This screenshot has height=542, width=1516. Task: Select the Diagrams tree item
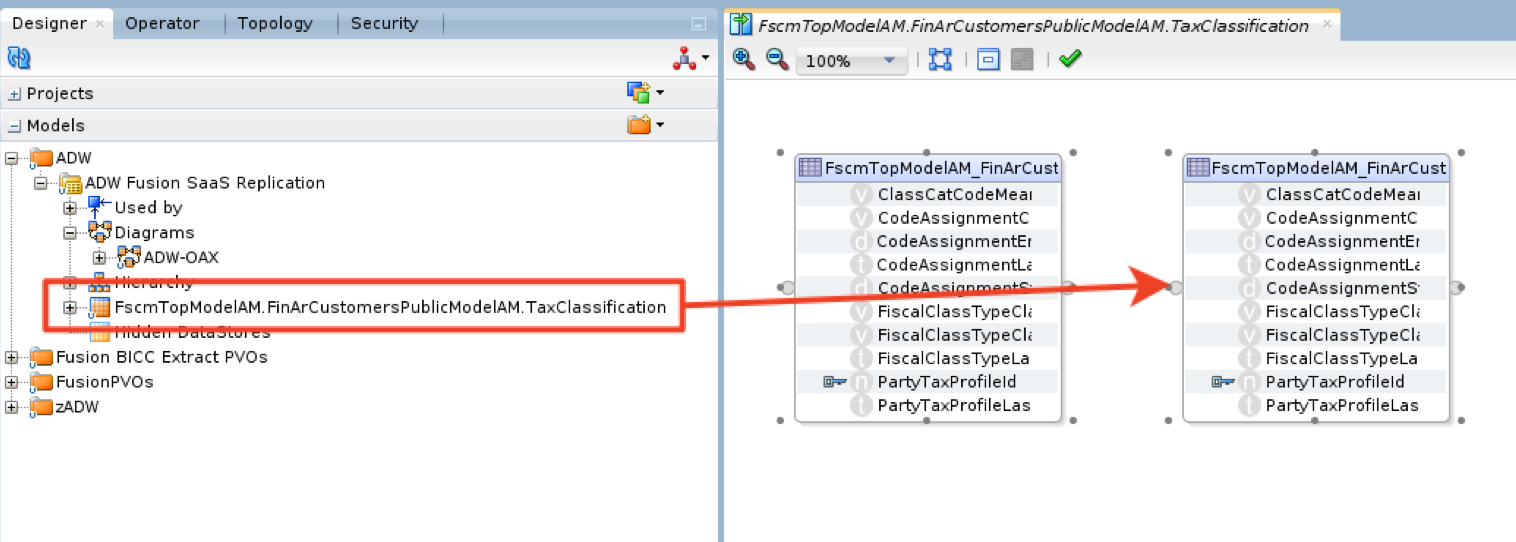(x=154, y=233)
